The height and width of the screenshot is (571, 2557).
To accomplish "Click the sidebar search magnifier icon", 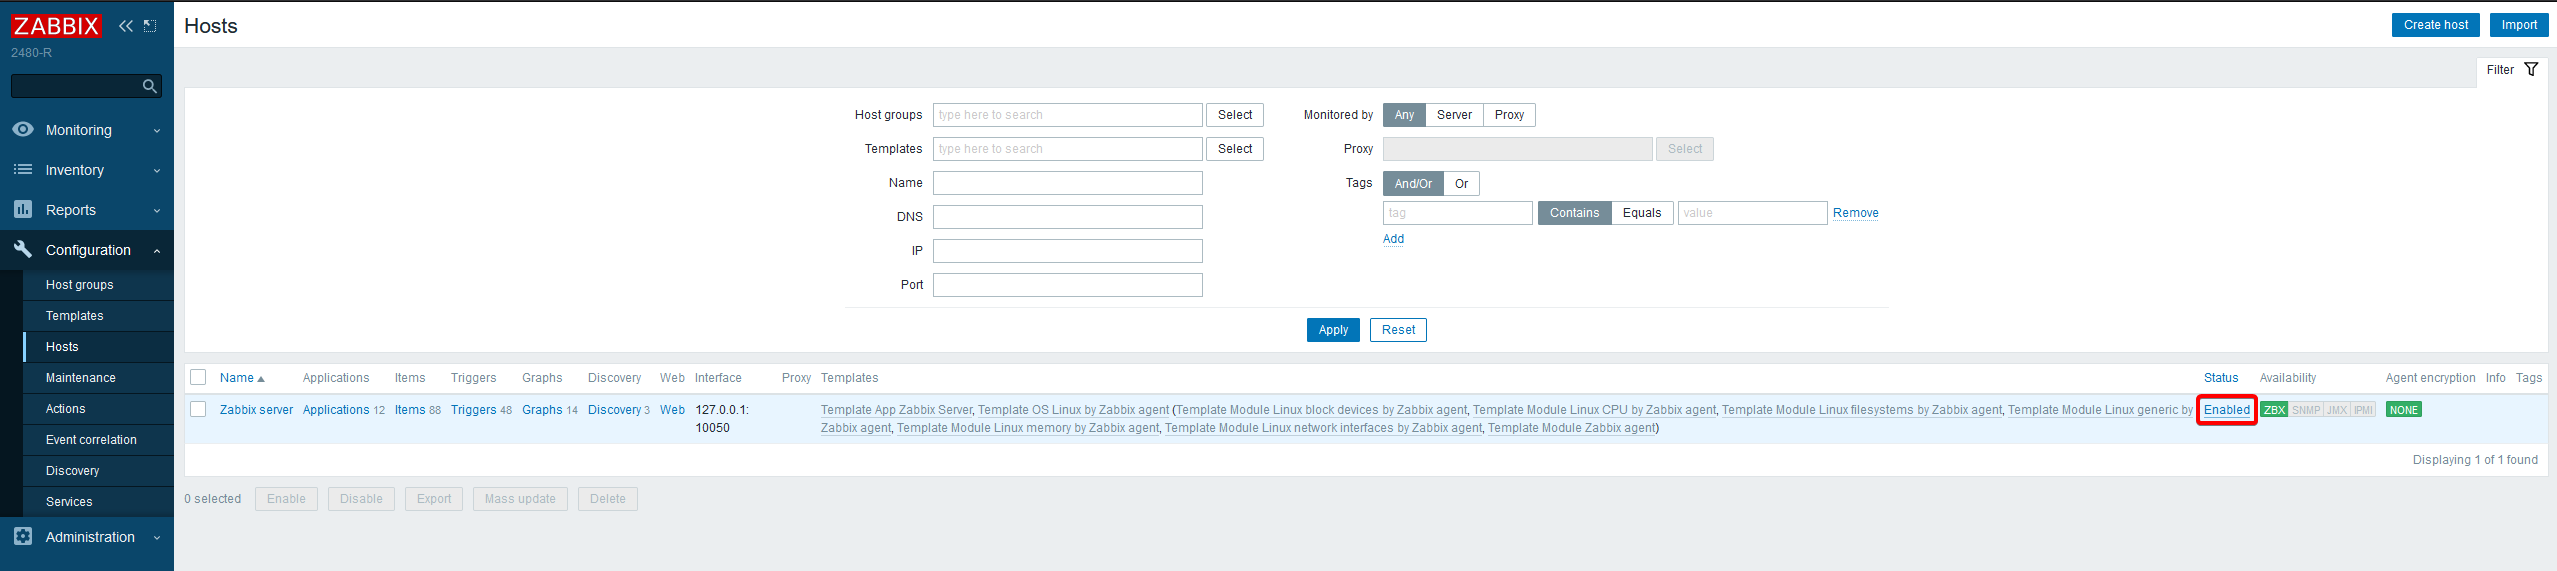I will click(150, 87).
